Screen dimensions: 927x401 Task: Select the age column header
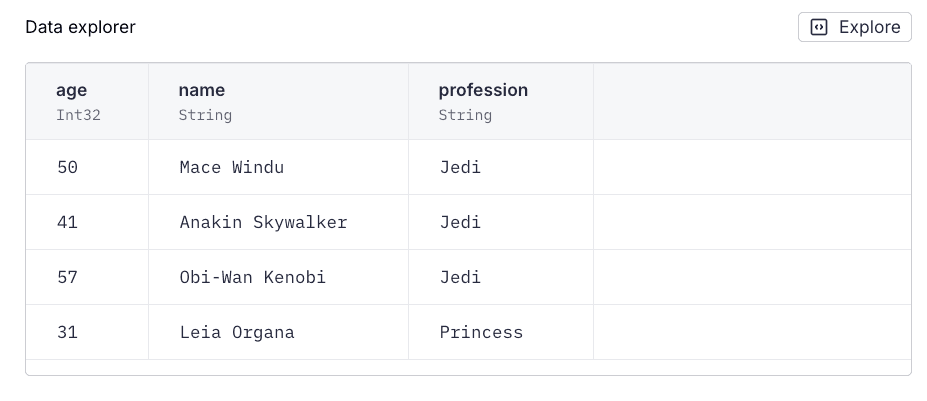coord(72,90)
